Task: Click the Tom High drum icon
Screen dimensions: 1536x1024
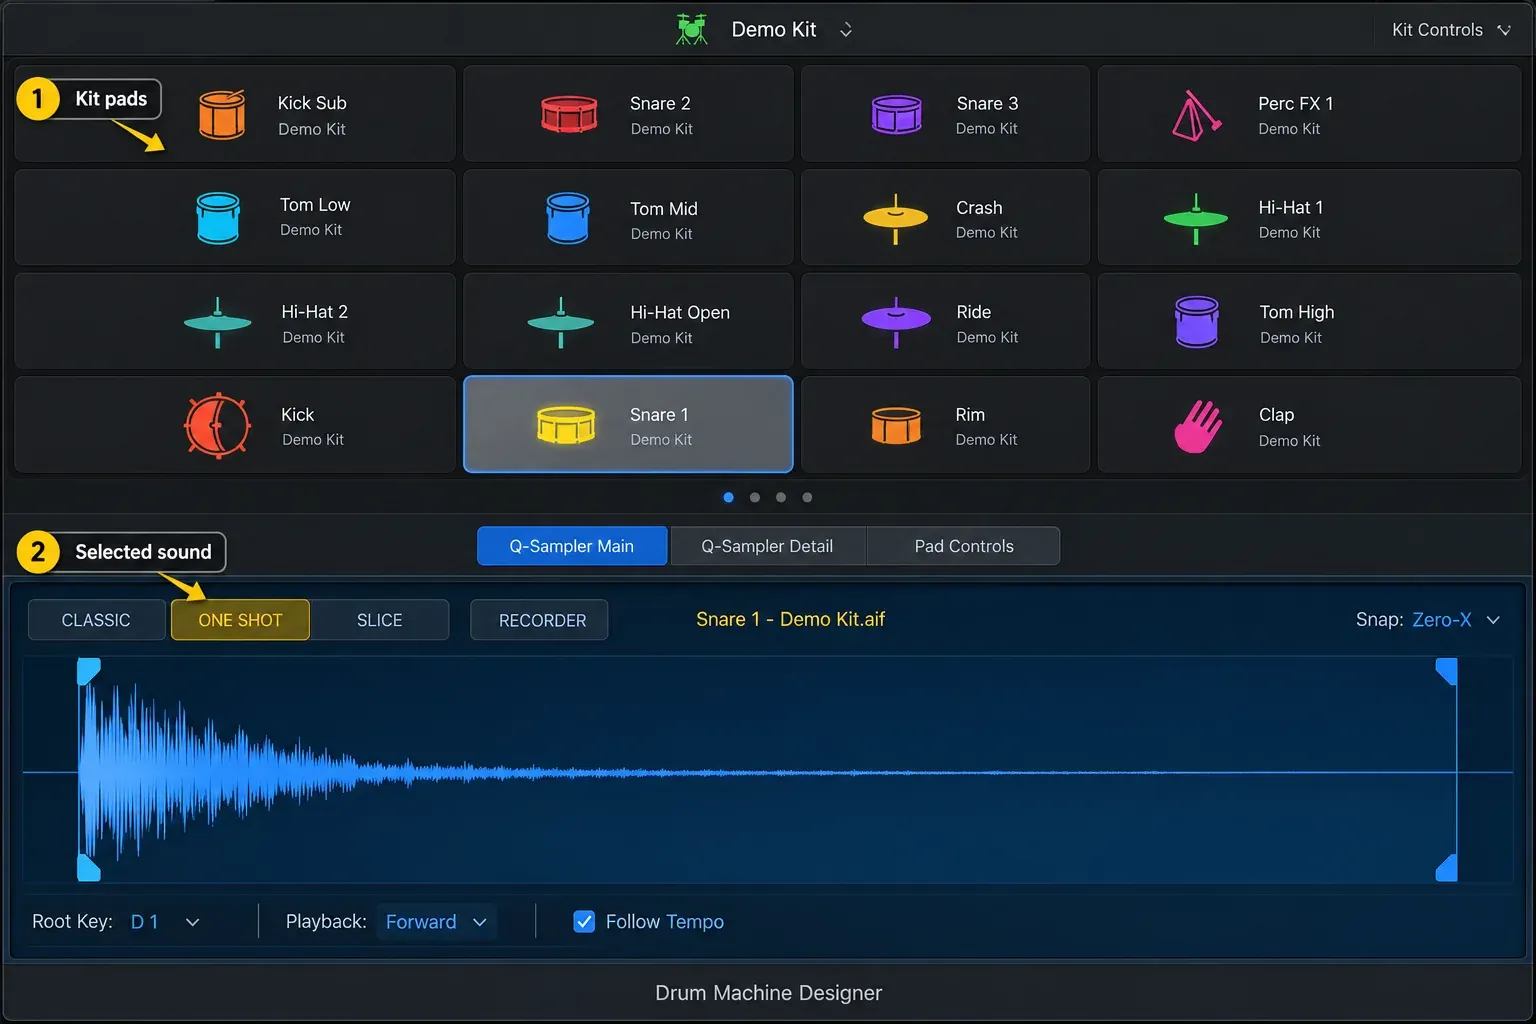Action: pos(1197,322)
